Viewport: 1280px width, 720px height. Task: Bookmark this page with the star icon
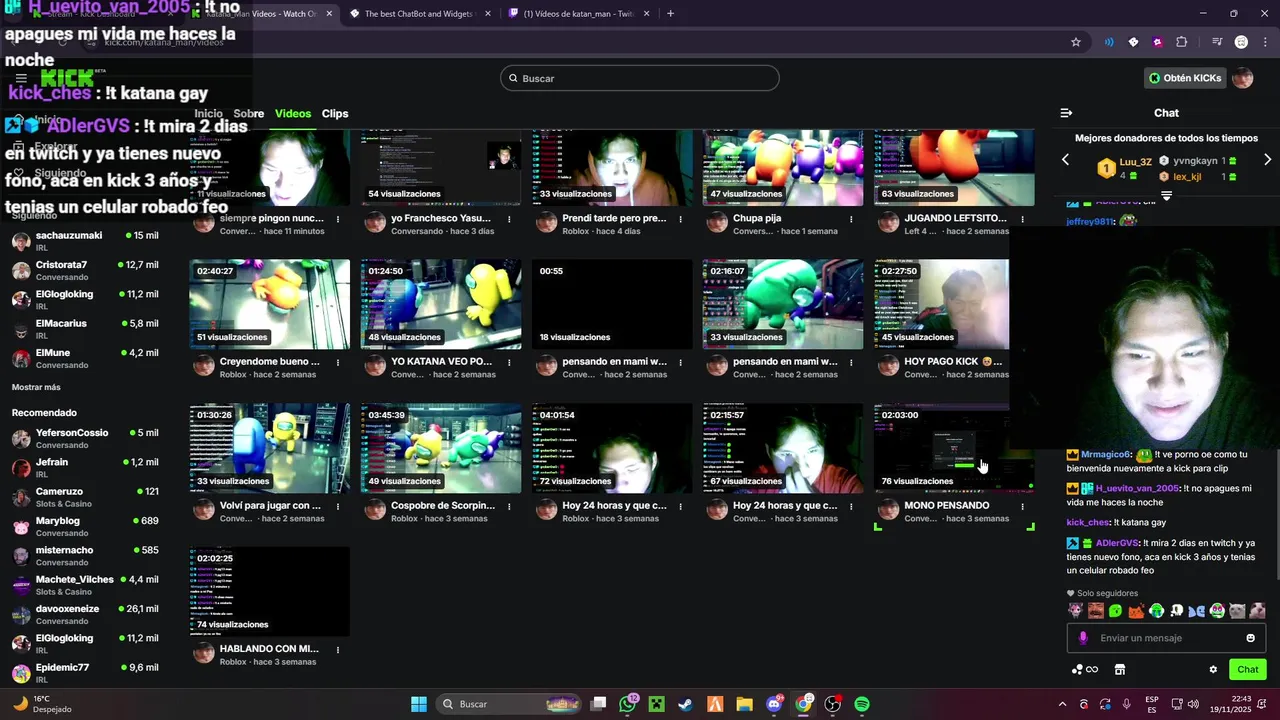(x=1076, y=42)
